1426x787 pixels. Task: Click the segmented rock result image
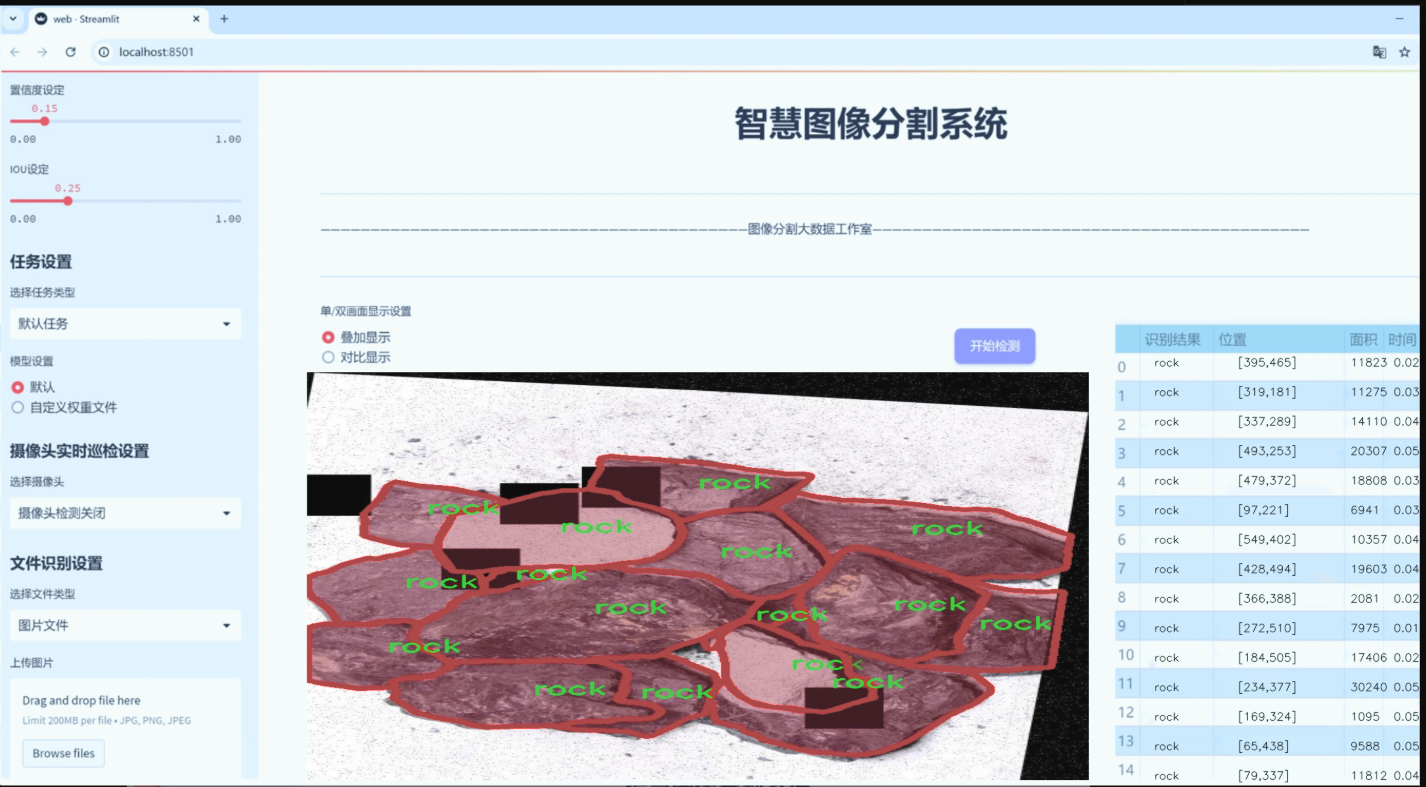(x=697, y=576)
